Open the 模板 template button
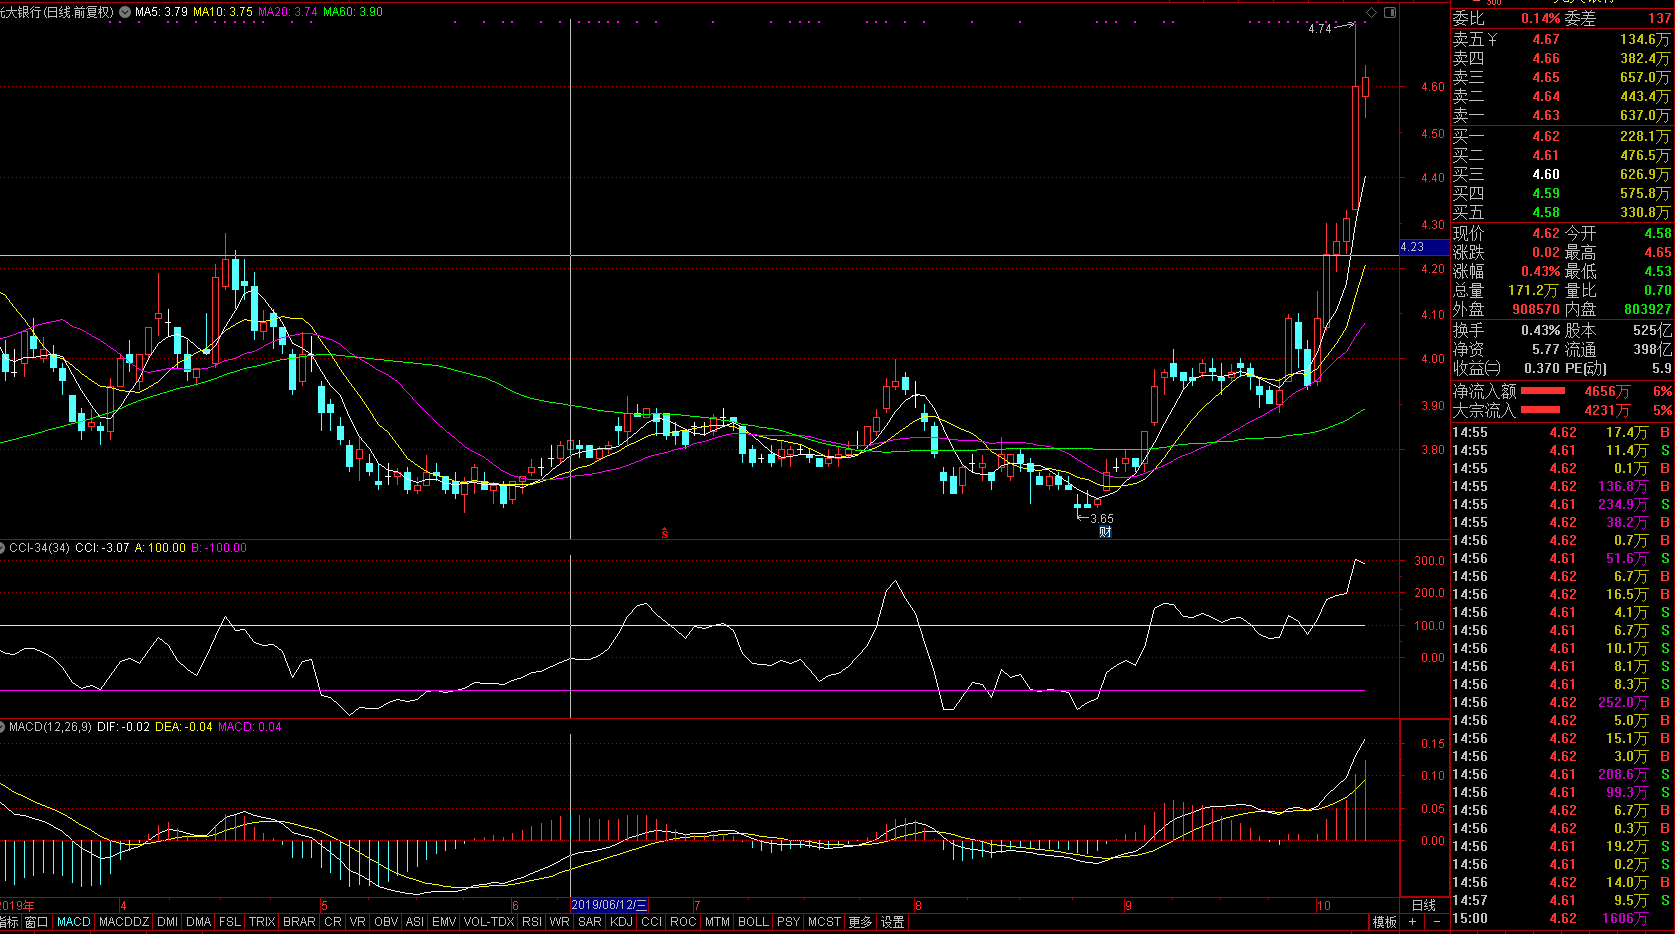Screen dimensions: 1675x934 (1385, 922)
